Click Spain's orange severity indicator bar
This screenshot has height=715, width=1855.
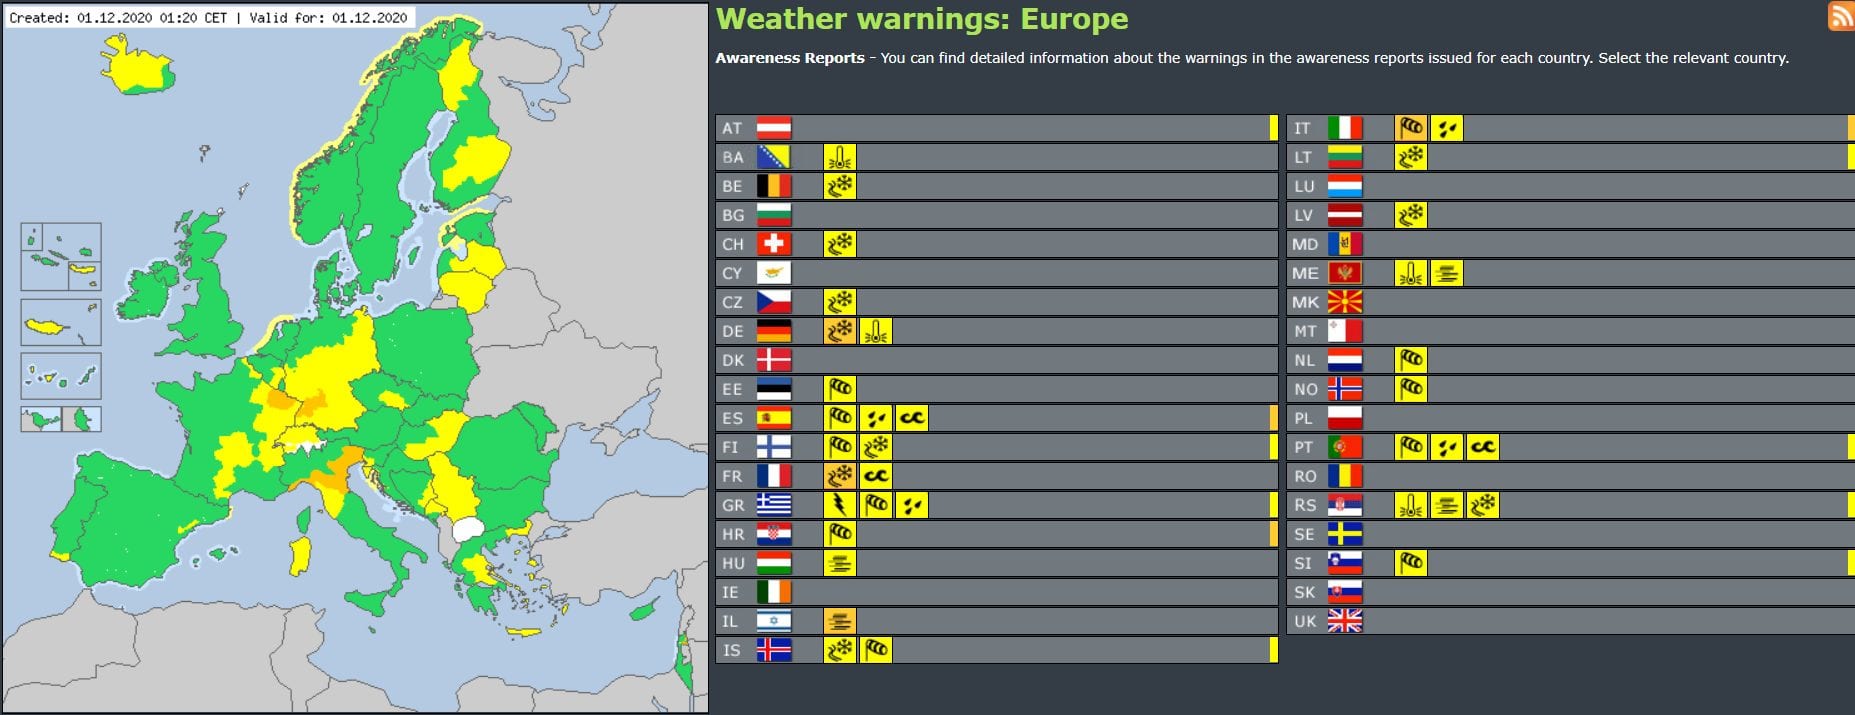[1274, 418]
